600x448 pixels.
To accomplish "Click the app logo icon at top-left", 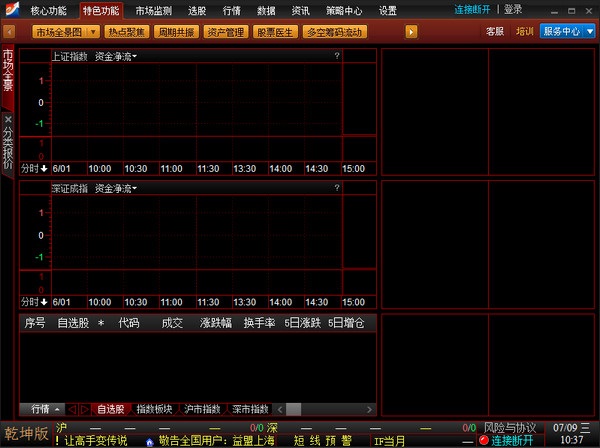I will [x=12, y=10].
